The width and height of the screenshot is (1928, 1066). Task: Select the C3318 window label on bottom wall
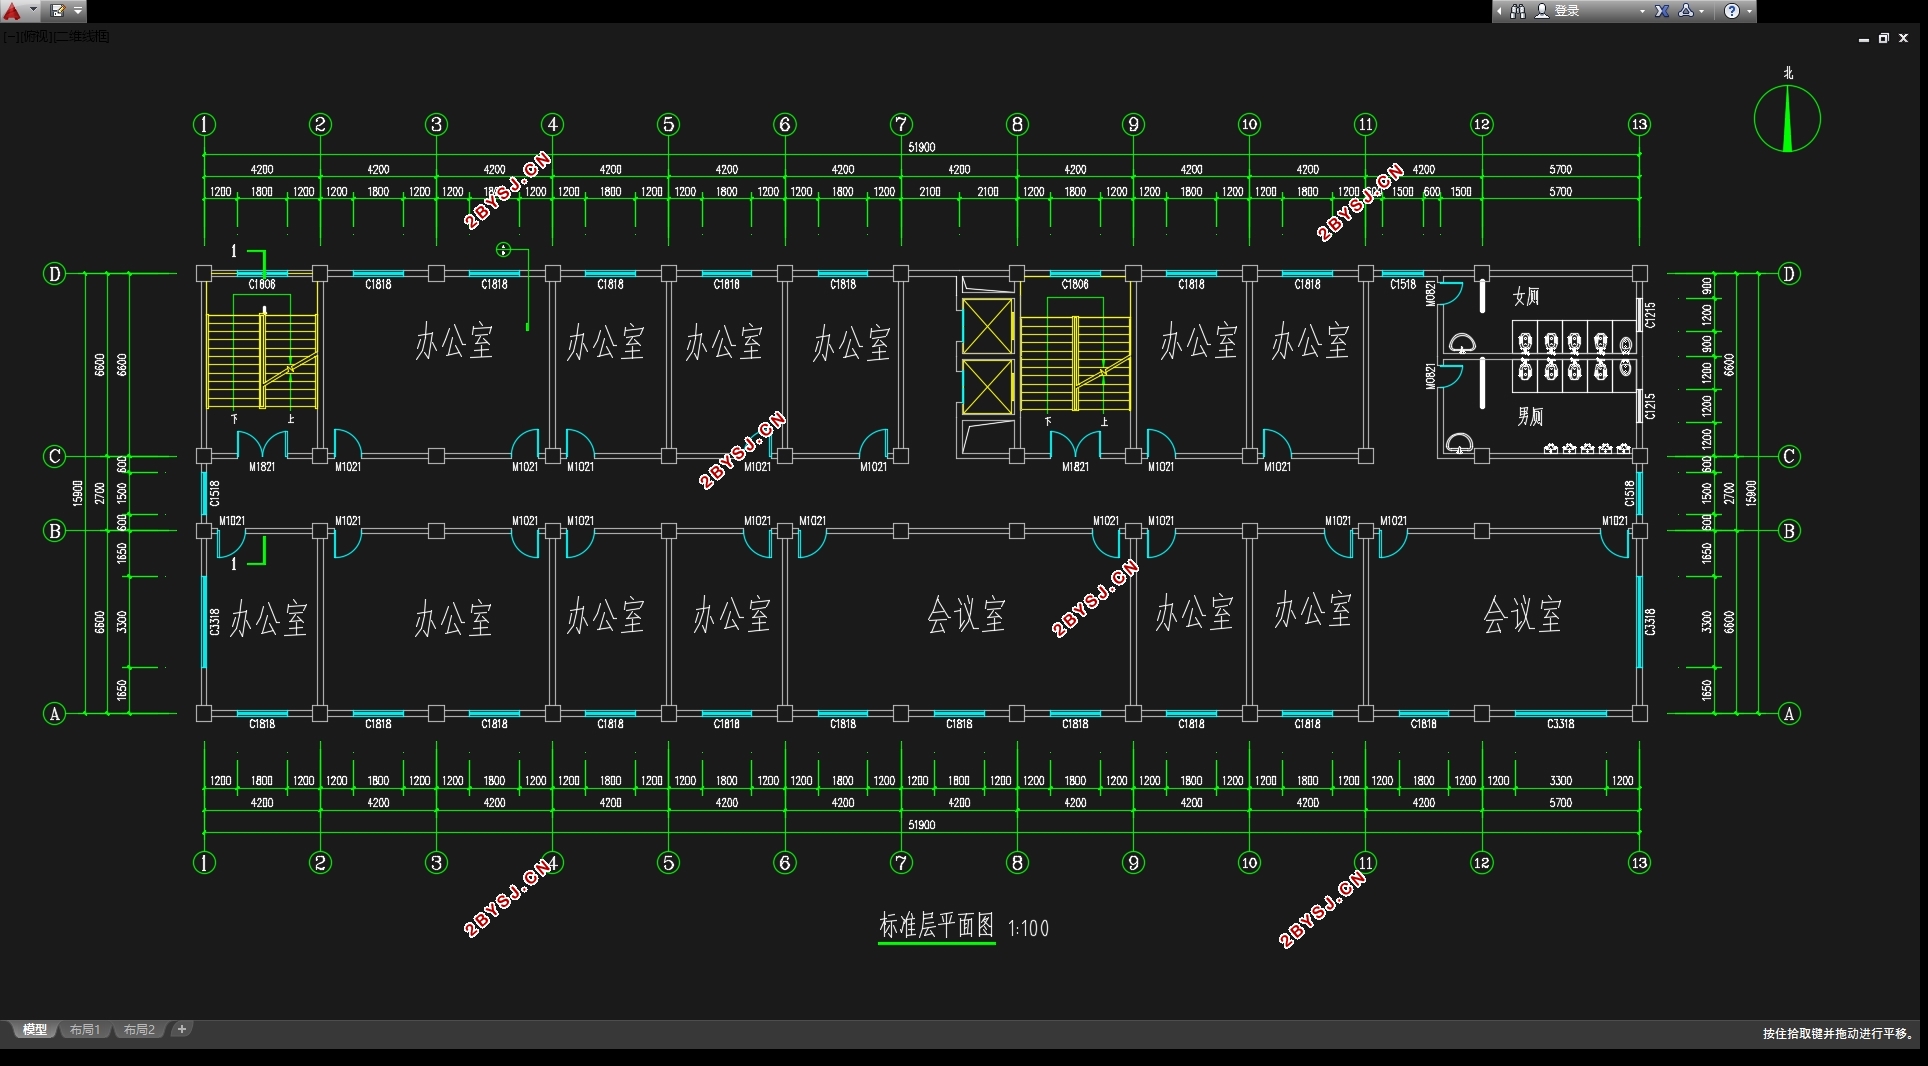[1560, 724]
